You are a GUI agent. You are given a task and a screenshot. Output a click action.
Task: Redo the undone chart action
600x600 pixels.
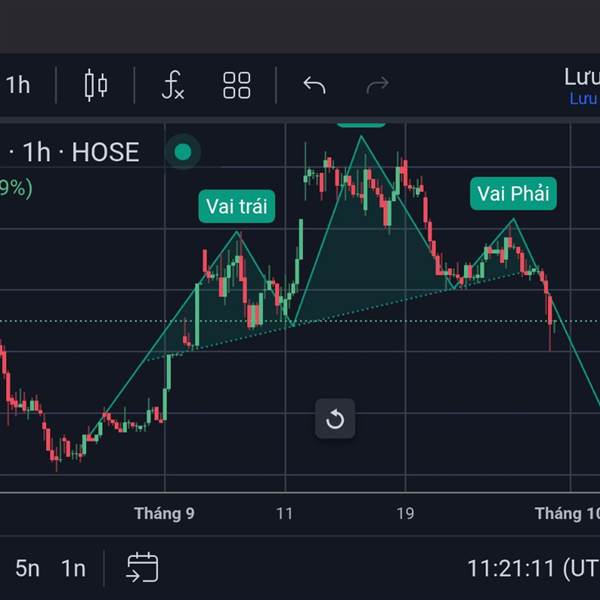coord(377,85)
